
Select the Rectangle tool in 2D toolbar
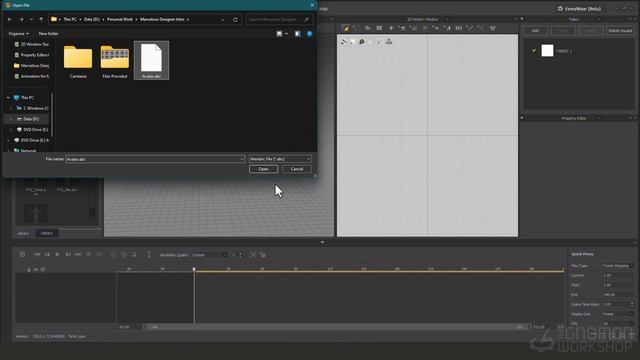coord(379,28)
